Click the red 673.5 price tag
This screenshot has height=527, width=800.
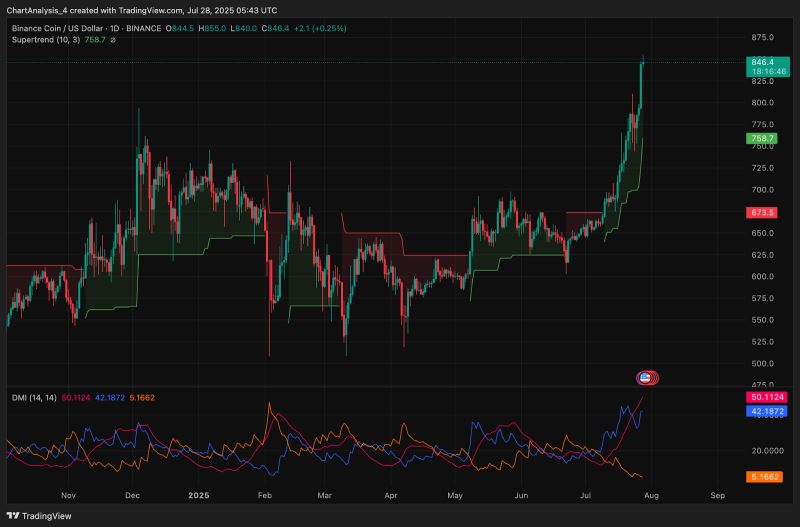point(762,213)
